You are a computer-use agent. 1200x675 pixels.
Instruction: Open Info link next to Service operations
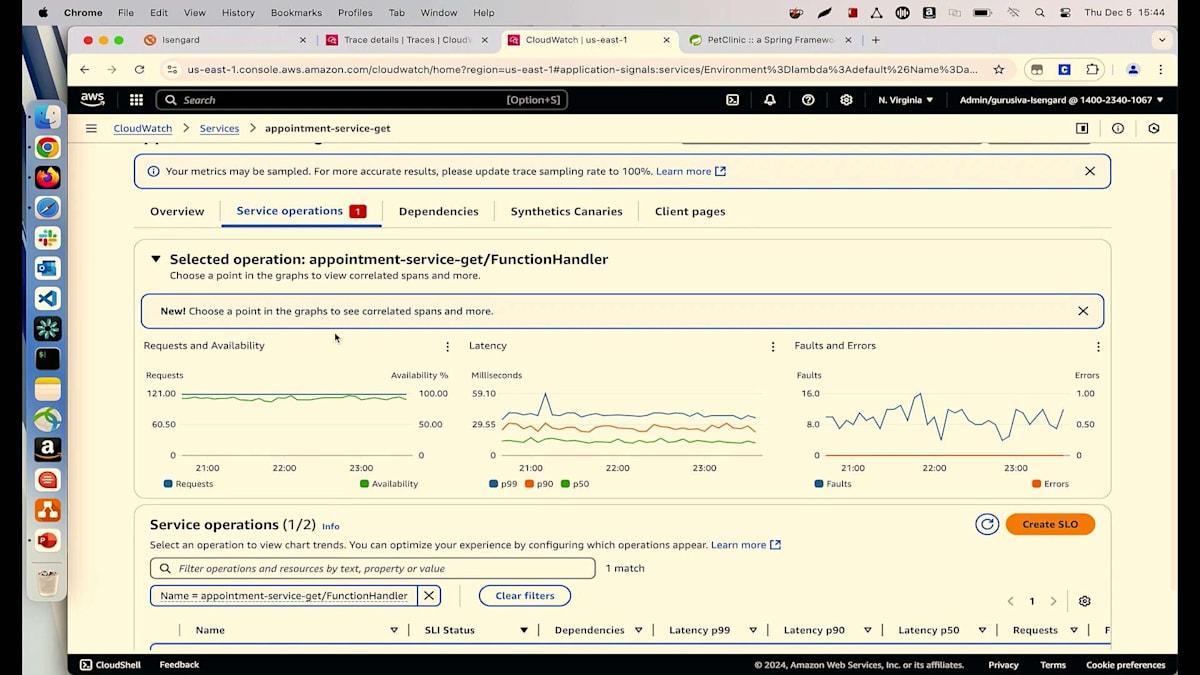(331, 526)
